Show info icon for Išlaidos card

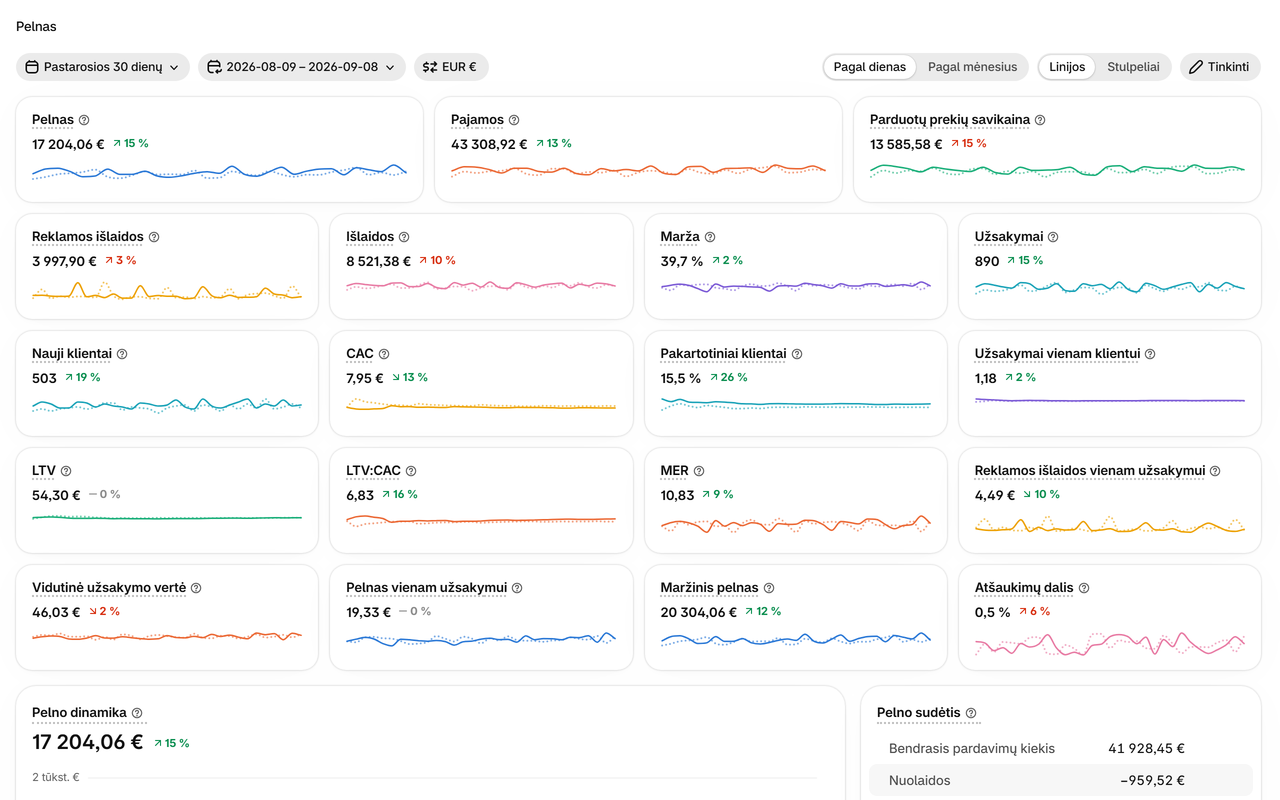(x=404, y=237)
